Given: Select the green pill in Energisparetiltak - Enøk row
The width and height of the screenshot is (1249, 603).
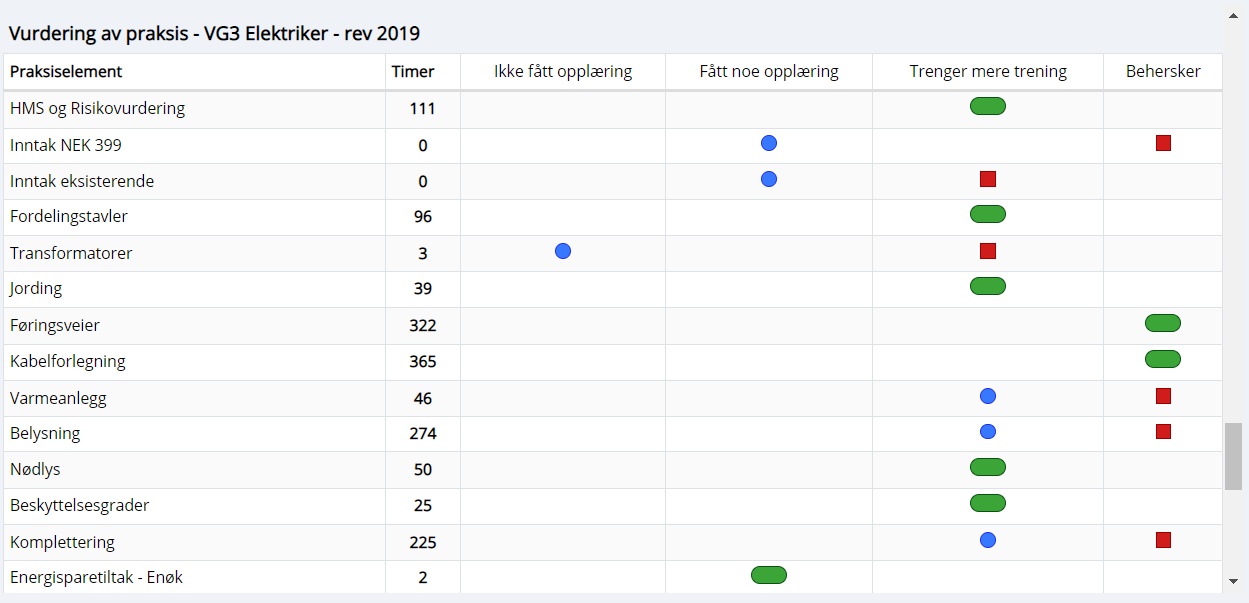Looking at the screenshot, I should coord(769,575).
